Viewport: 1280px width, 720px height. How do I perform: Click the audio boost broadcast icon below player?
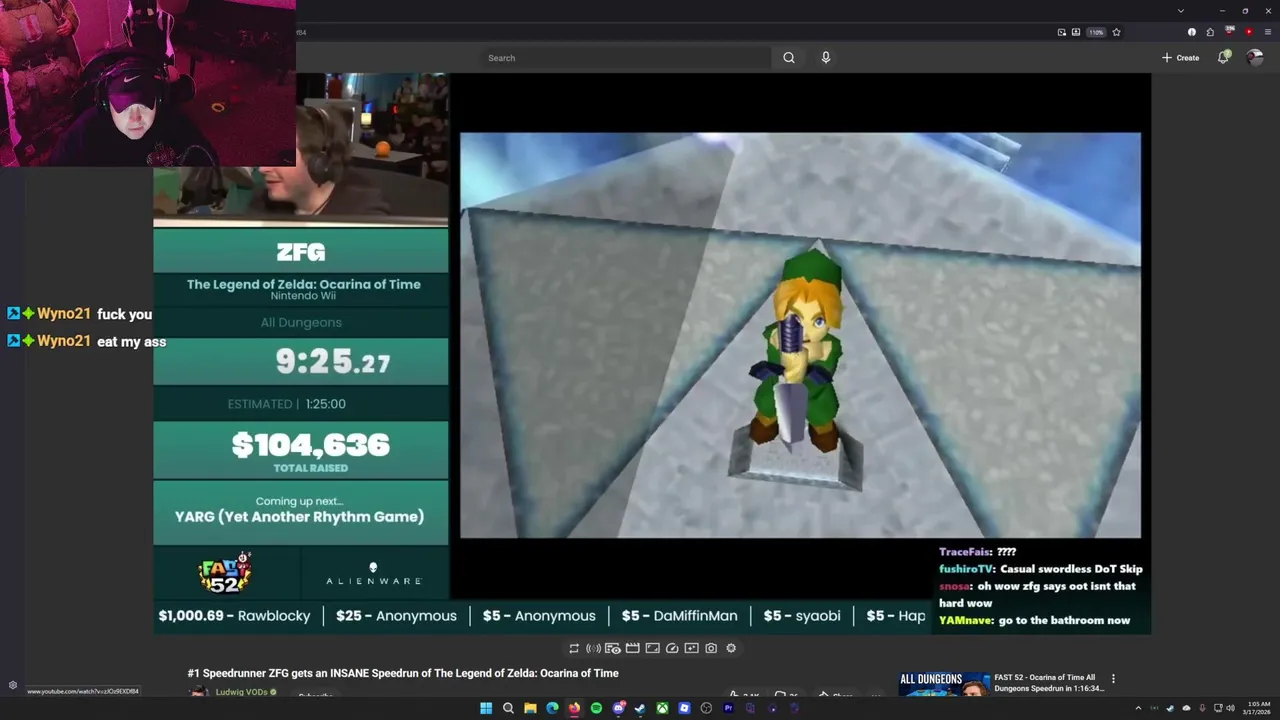(x=593, y=648)
